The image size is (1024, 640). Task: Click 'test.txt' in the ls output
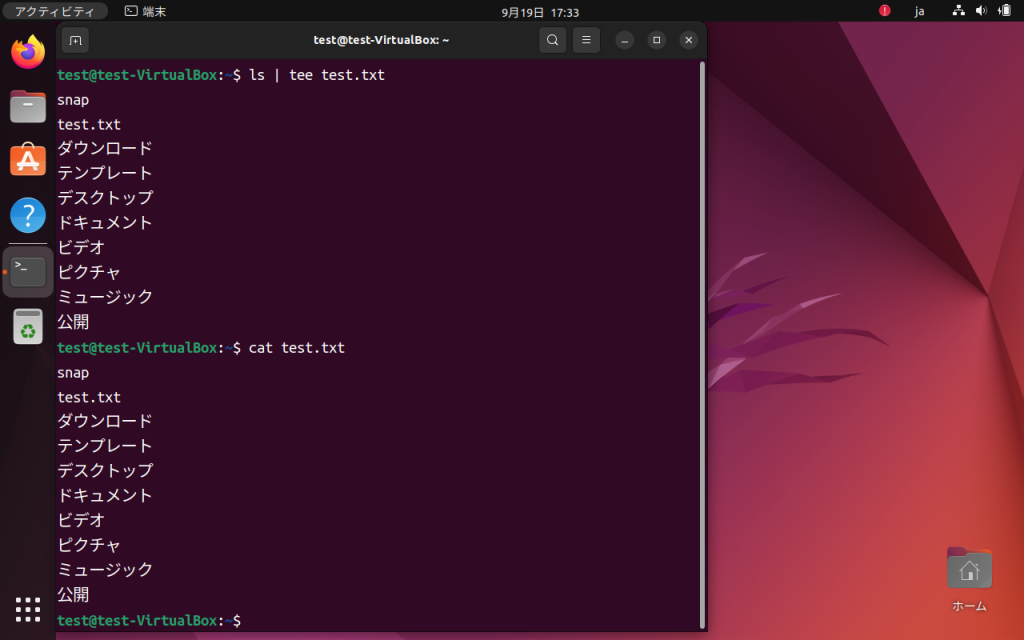point(89,124)
